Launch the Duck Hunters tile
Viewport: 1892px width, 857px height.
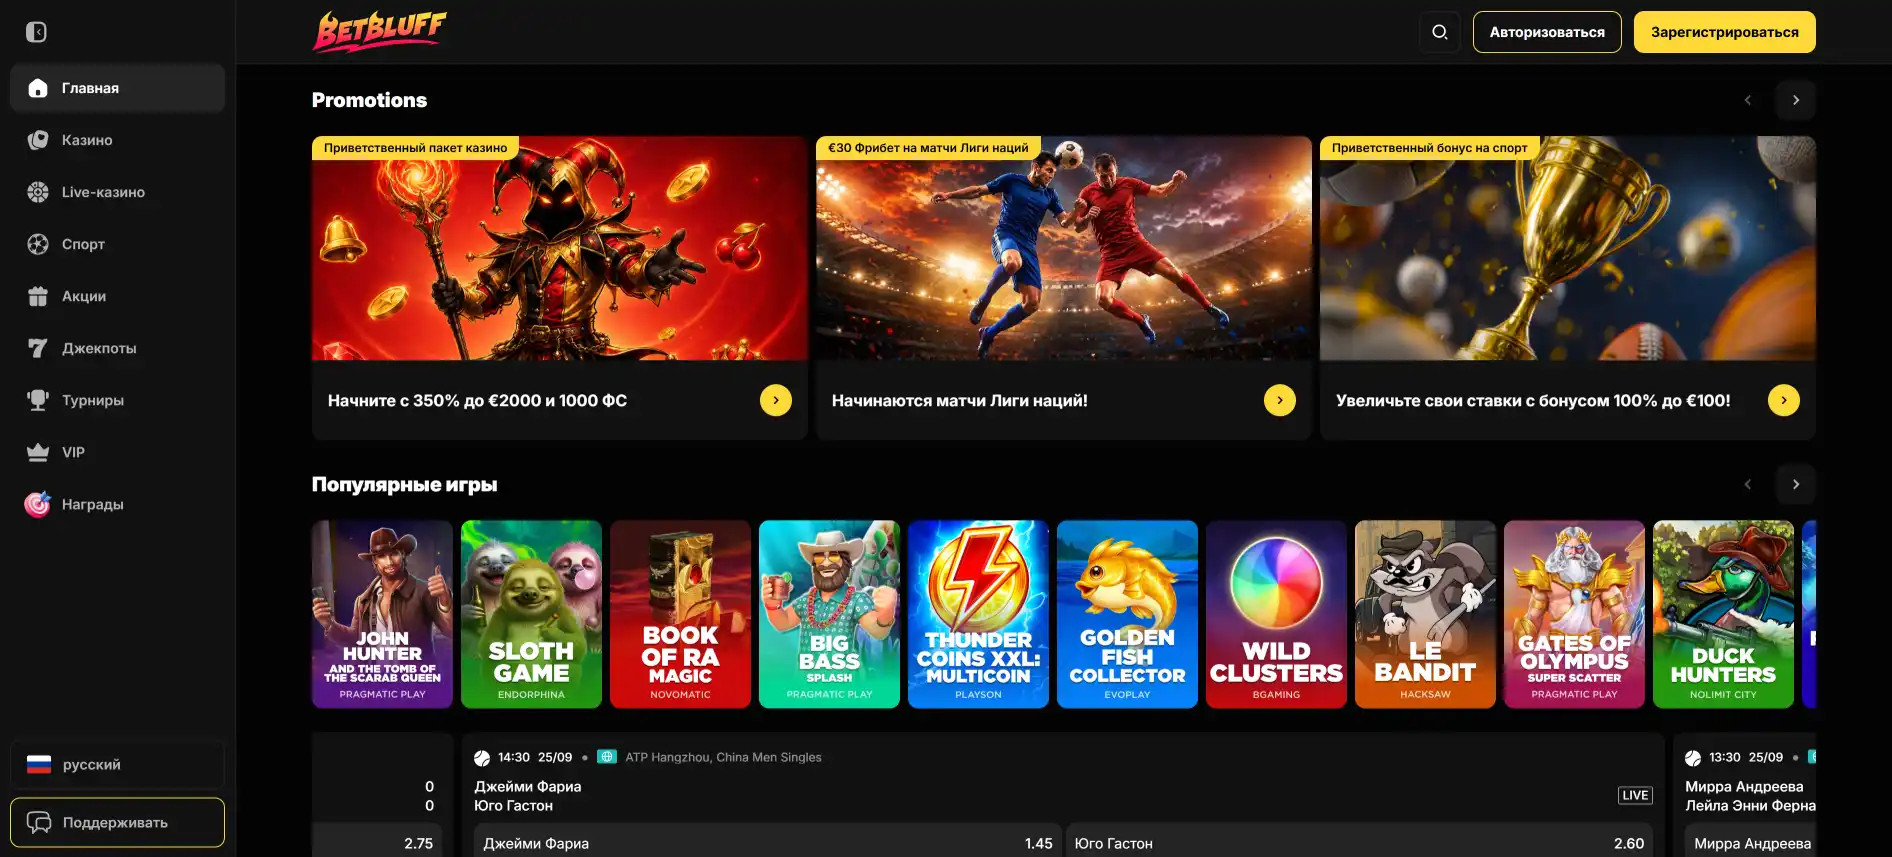pyautogui.click(x=1723, y=614)
